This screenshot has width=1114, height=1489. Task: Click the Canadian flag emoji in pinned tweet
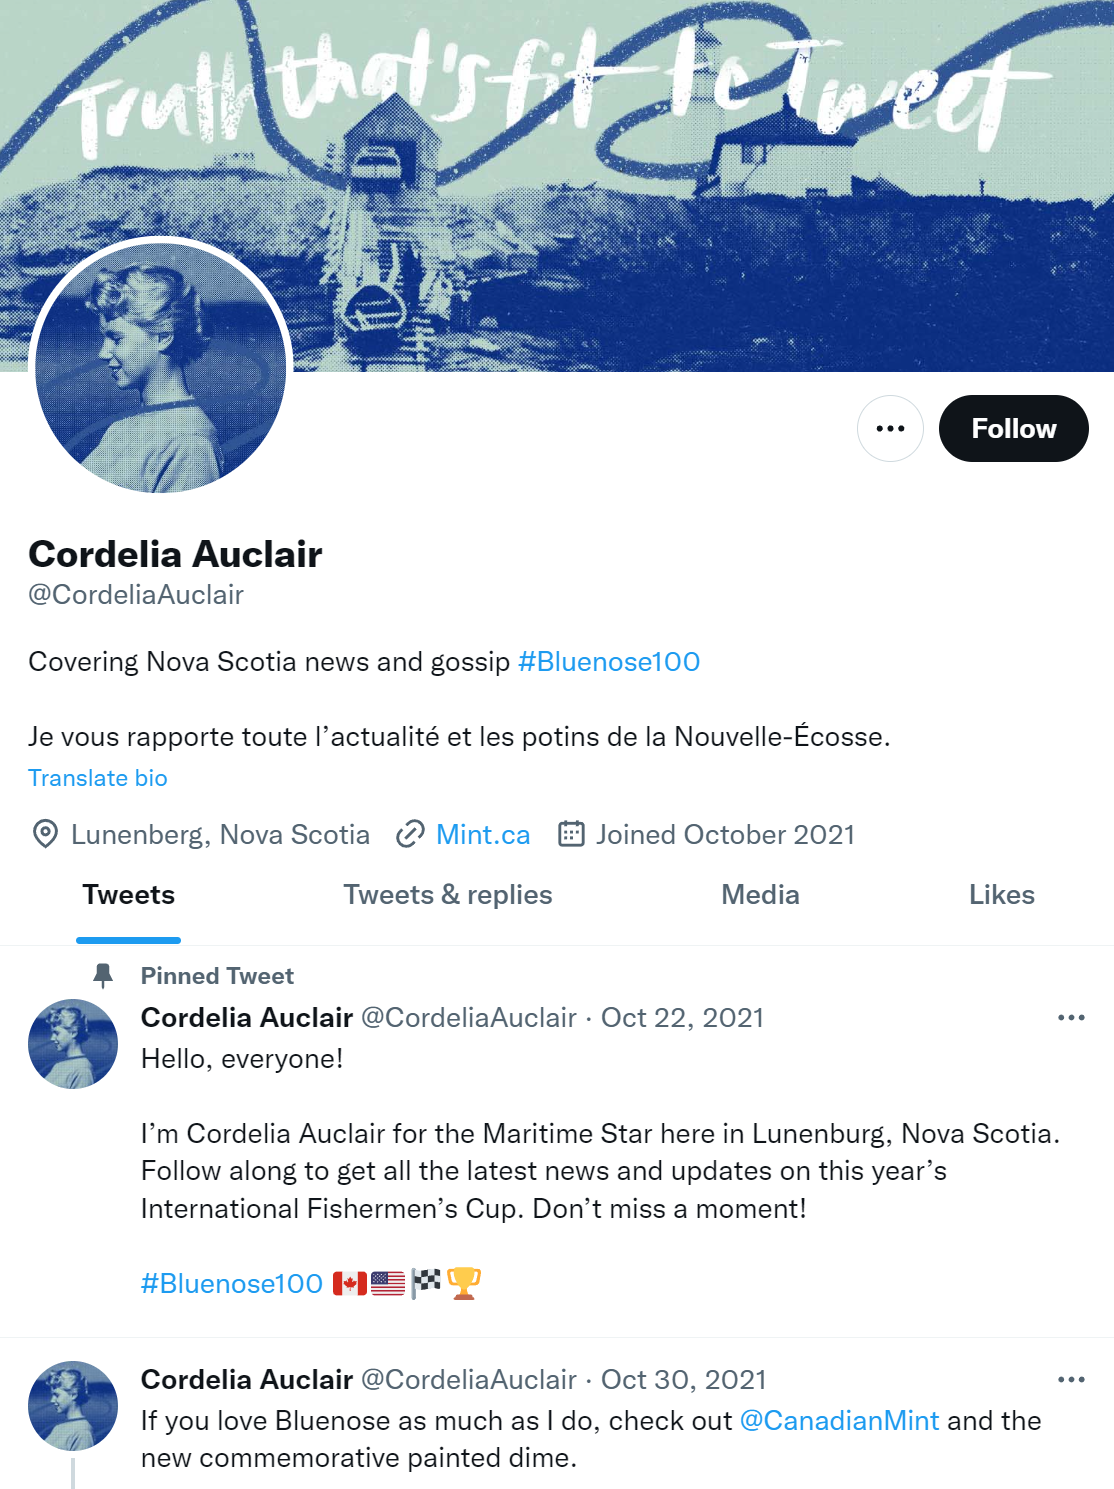pos(350,1283)
